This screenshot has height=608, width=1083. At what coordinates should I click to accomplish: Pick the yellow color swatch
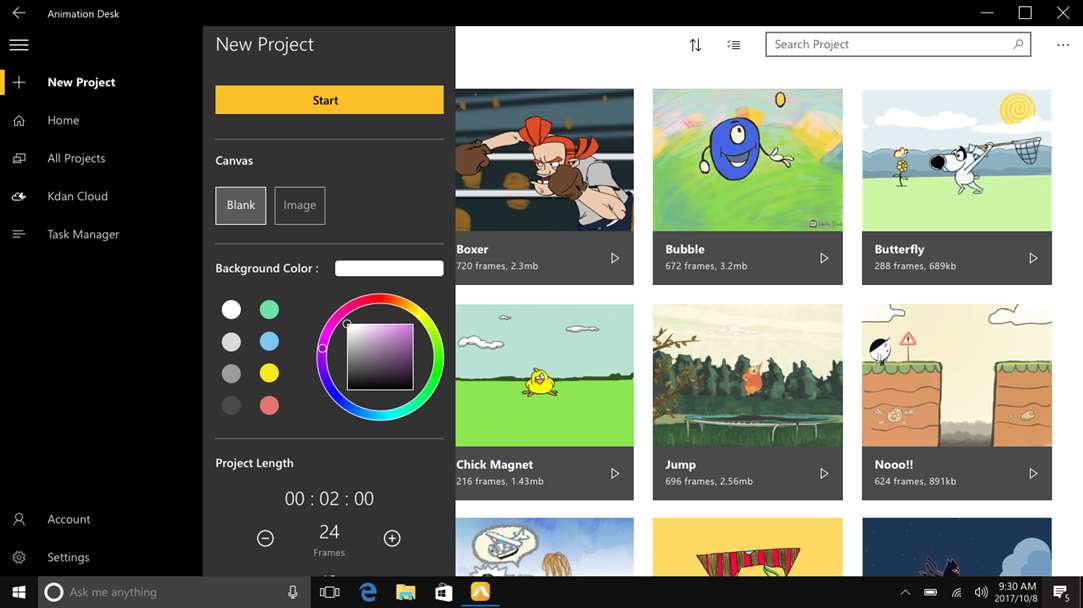click(269, 373)
